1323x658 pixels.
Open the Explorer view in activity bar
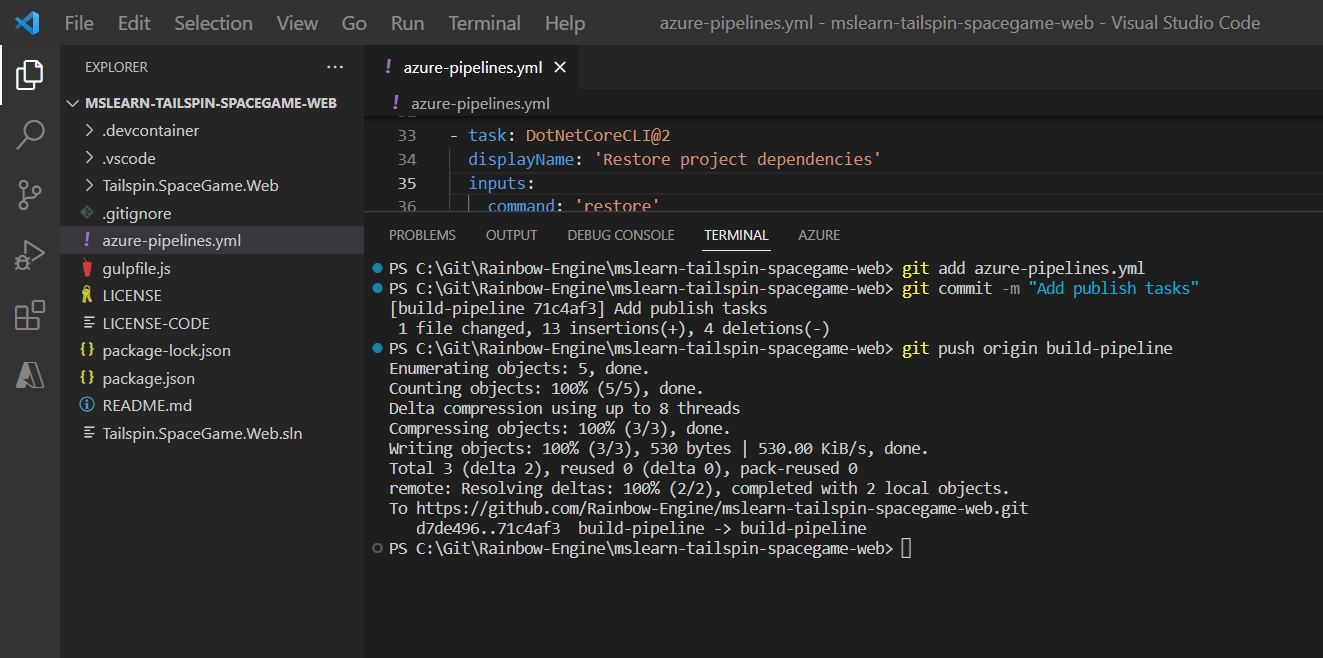pyautogui.click(x=30, y=74)
